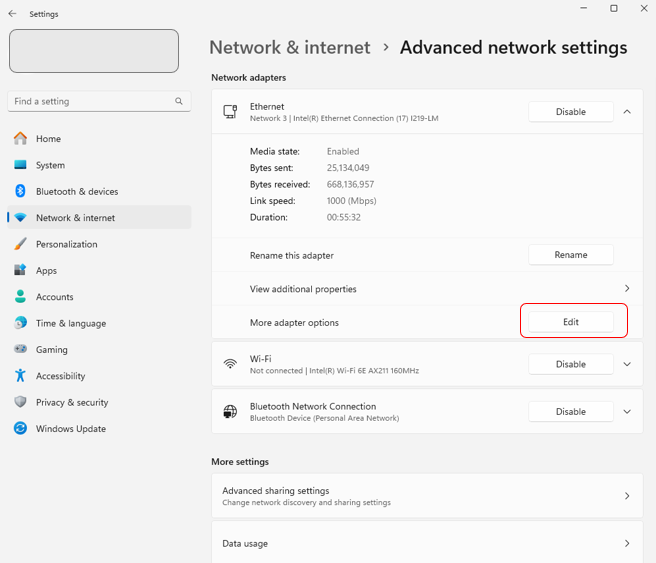Screen dimensions: 656x563
Task: Rename the Ethernet adapter
Action: point(570,255)
